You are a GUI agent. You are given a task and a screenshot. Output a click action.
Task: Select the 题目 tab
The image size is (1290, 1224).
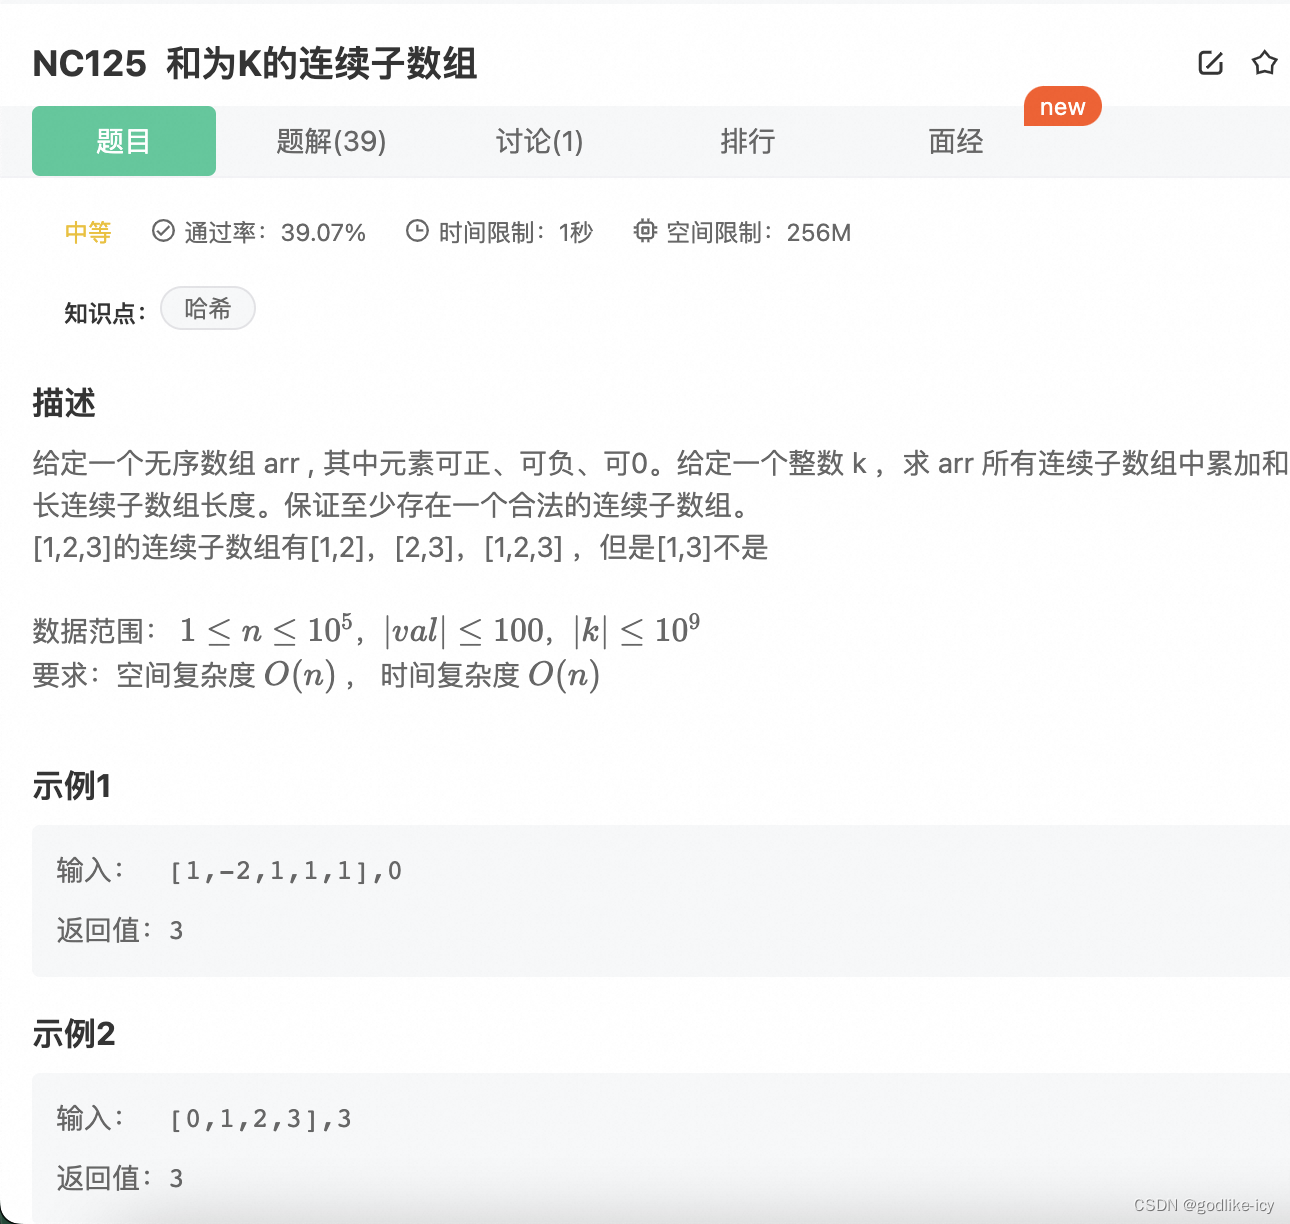pos(124,141)
